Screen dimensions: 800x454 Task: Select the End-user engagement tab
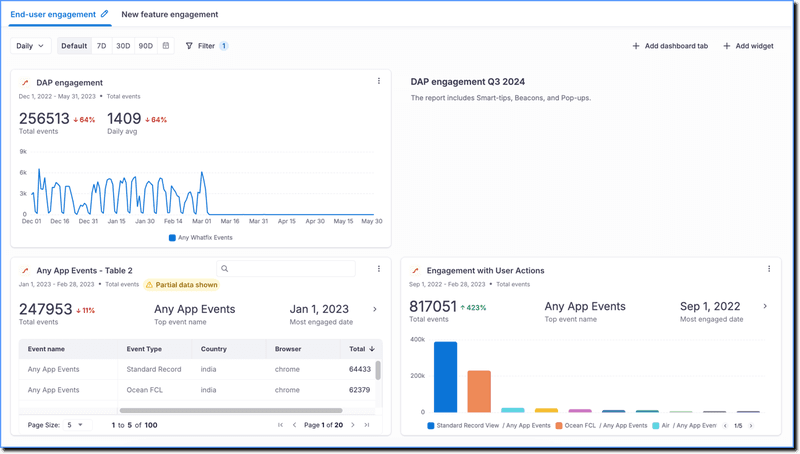pos(52,14)
